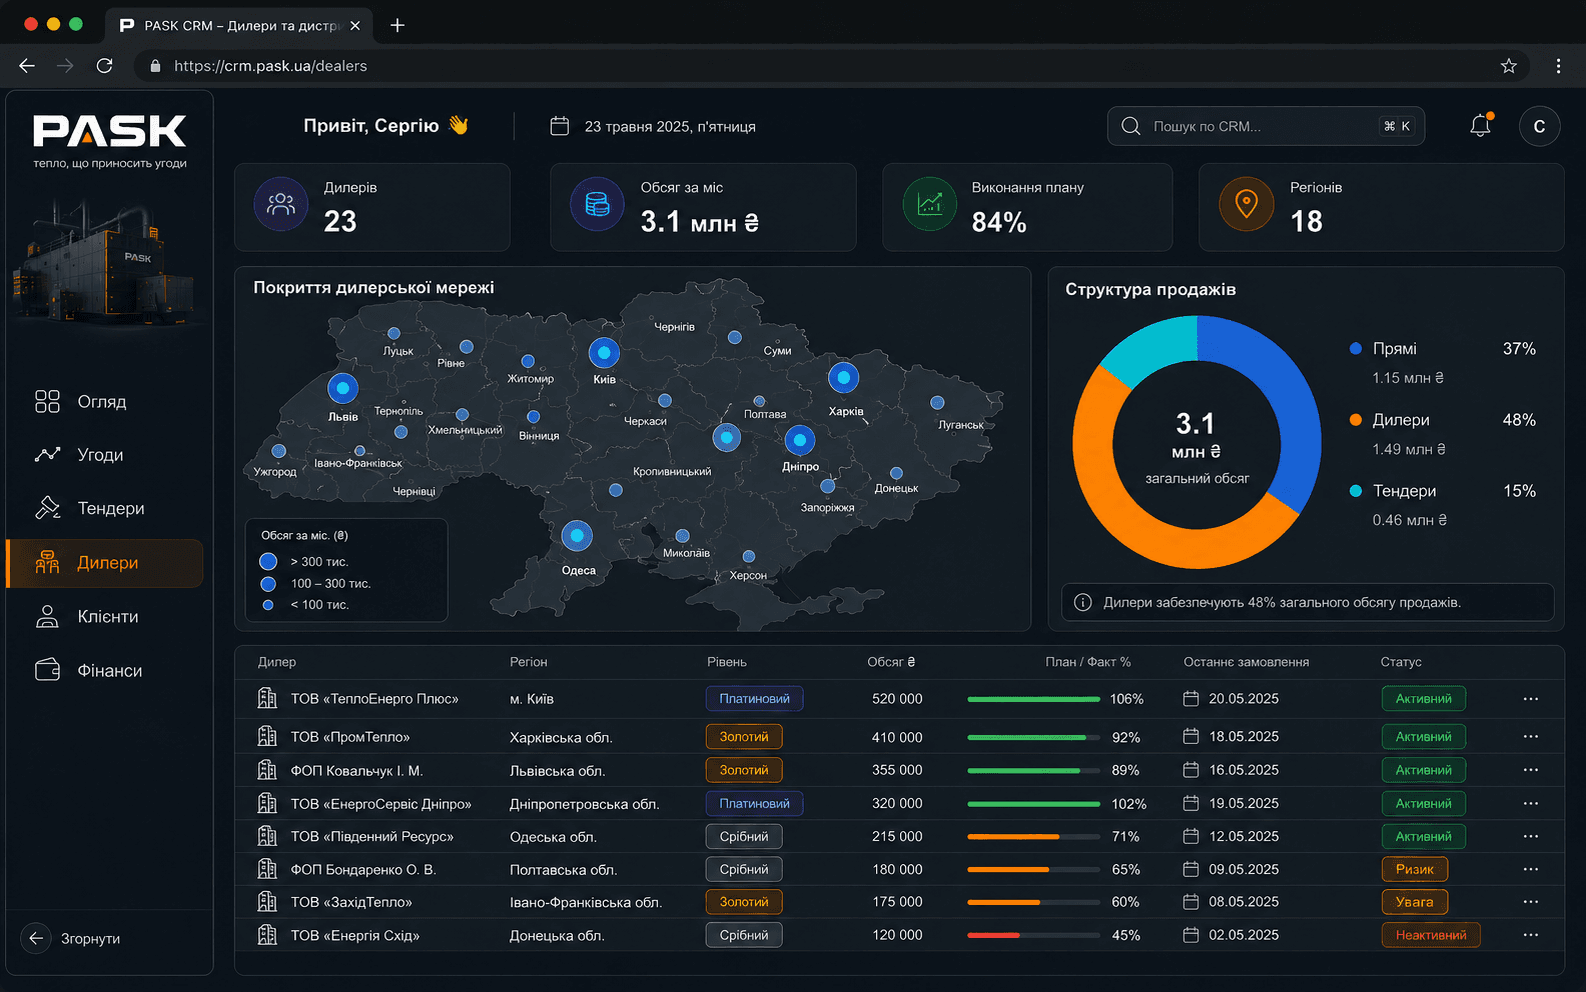Click the Харків map marker
Viewport: 1586px width, 992px height.
click(844, 378)
